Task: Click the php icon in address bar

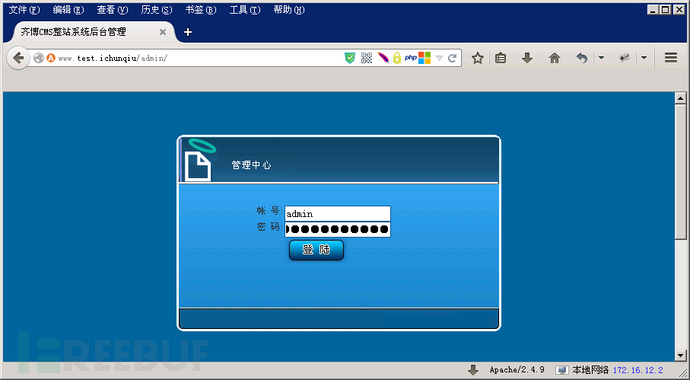Action: pyautogui.click(x=411, y=58)
